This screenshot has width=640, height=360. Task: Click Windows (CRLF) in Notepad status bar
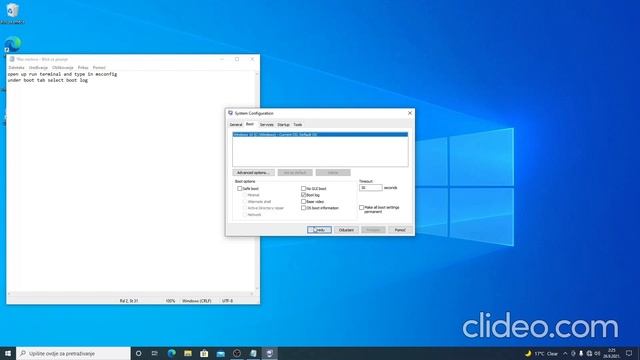click(196, 301)
